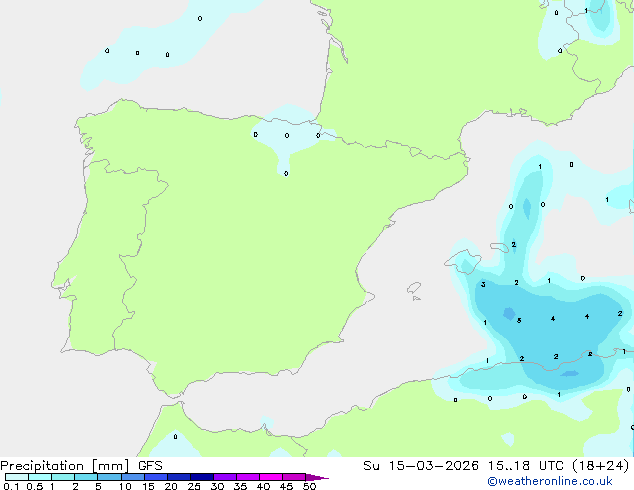634x490 pixels.
Task: Click the legend label '10'
Action: pyautogui.click(x=125, y=486)
